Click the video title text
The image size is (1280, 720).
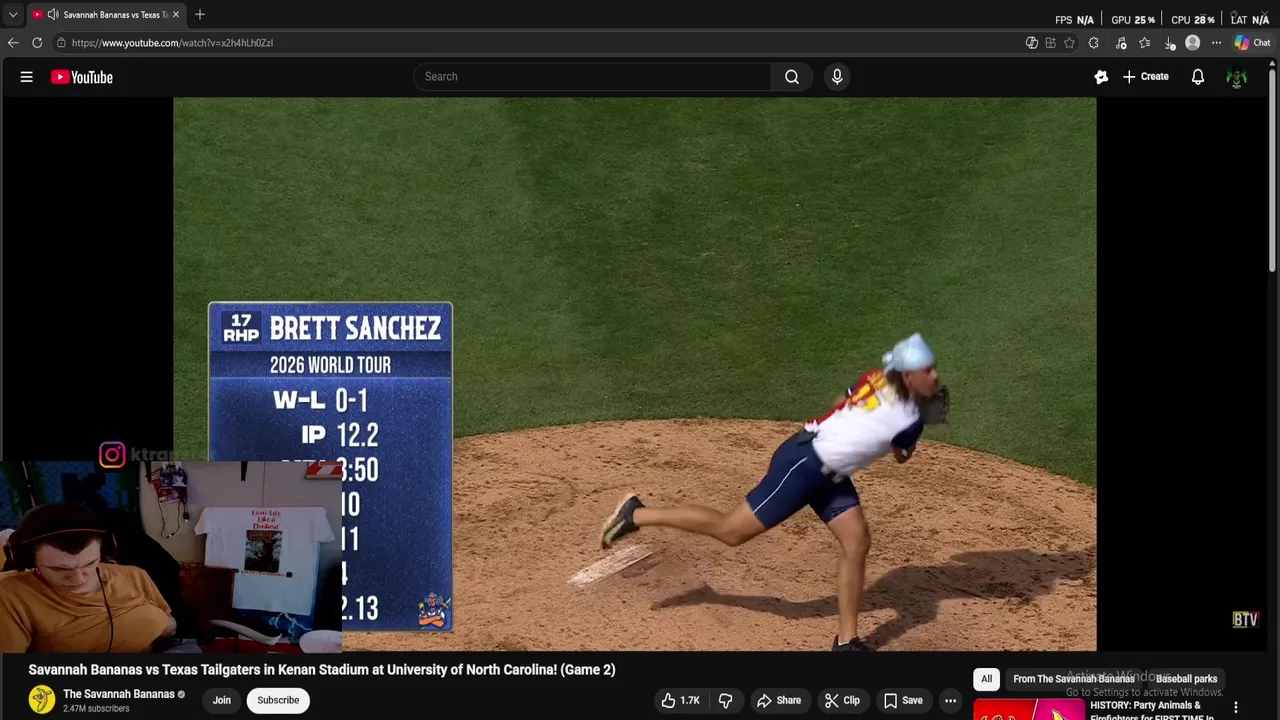coord(322,670)
